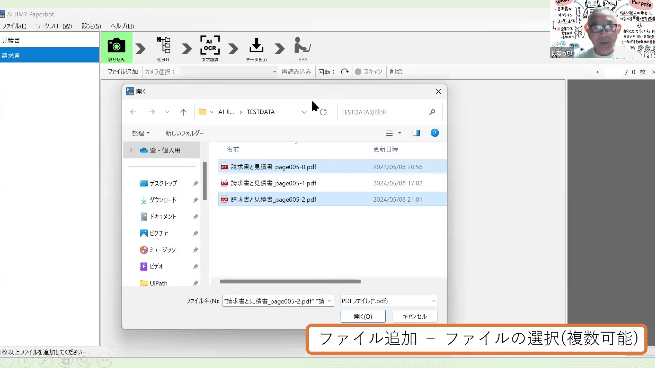Refresh the TESTDATA folder view
This screenshot has height=368, width=655.
click(323, 112)
